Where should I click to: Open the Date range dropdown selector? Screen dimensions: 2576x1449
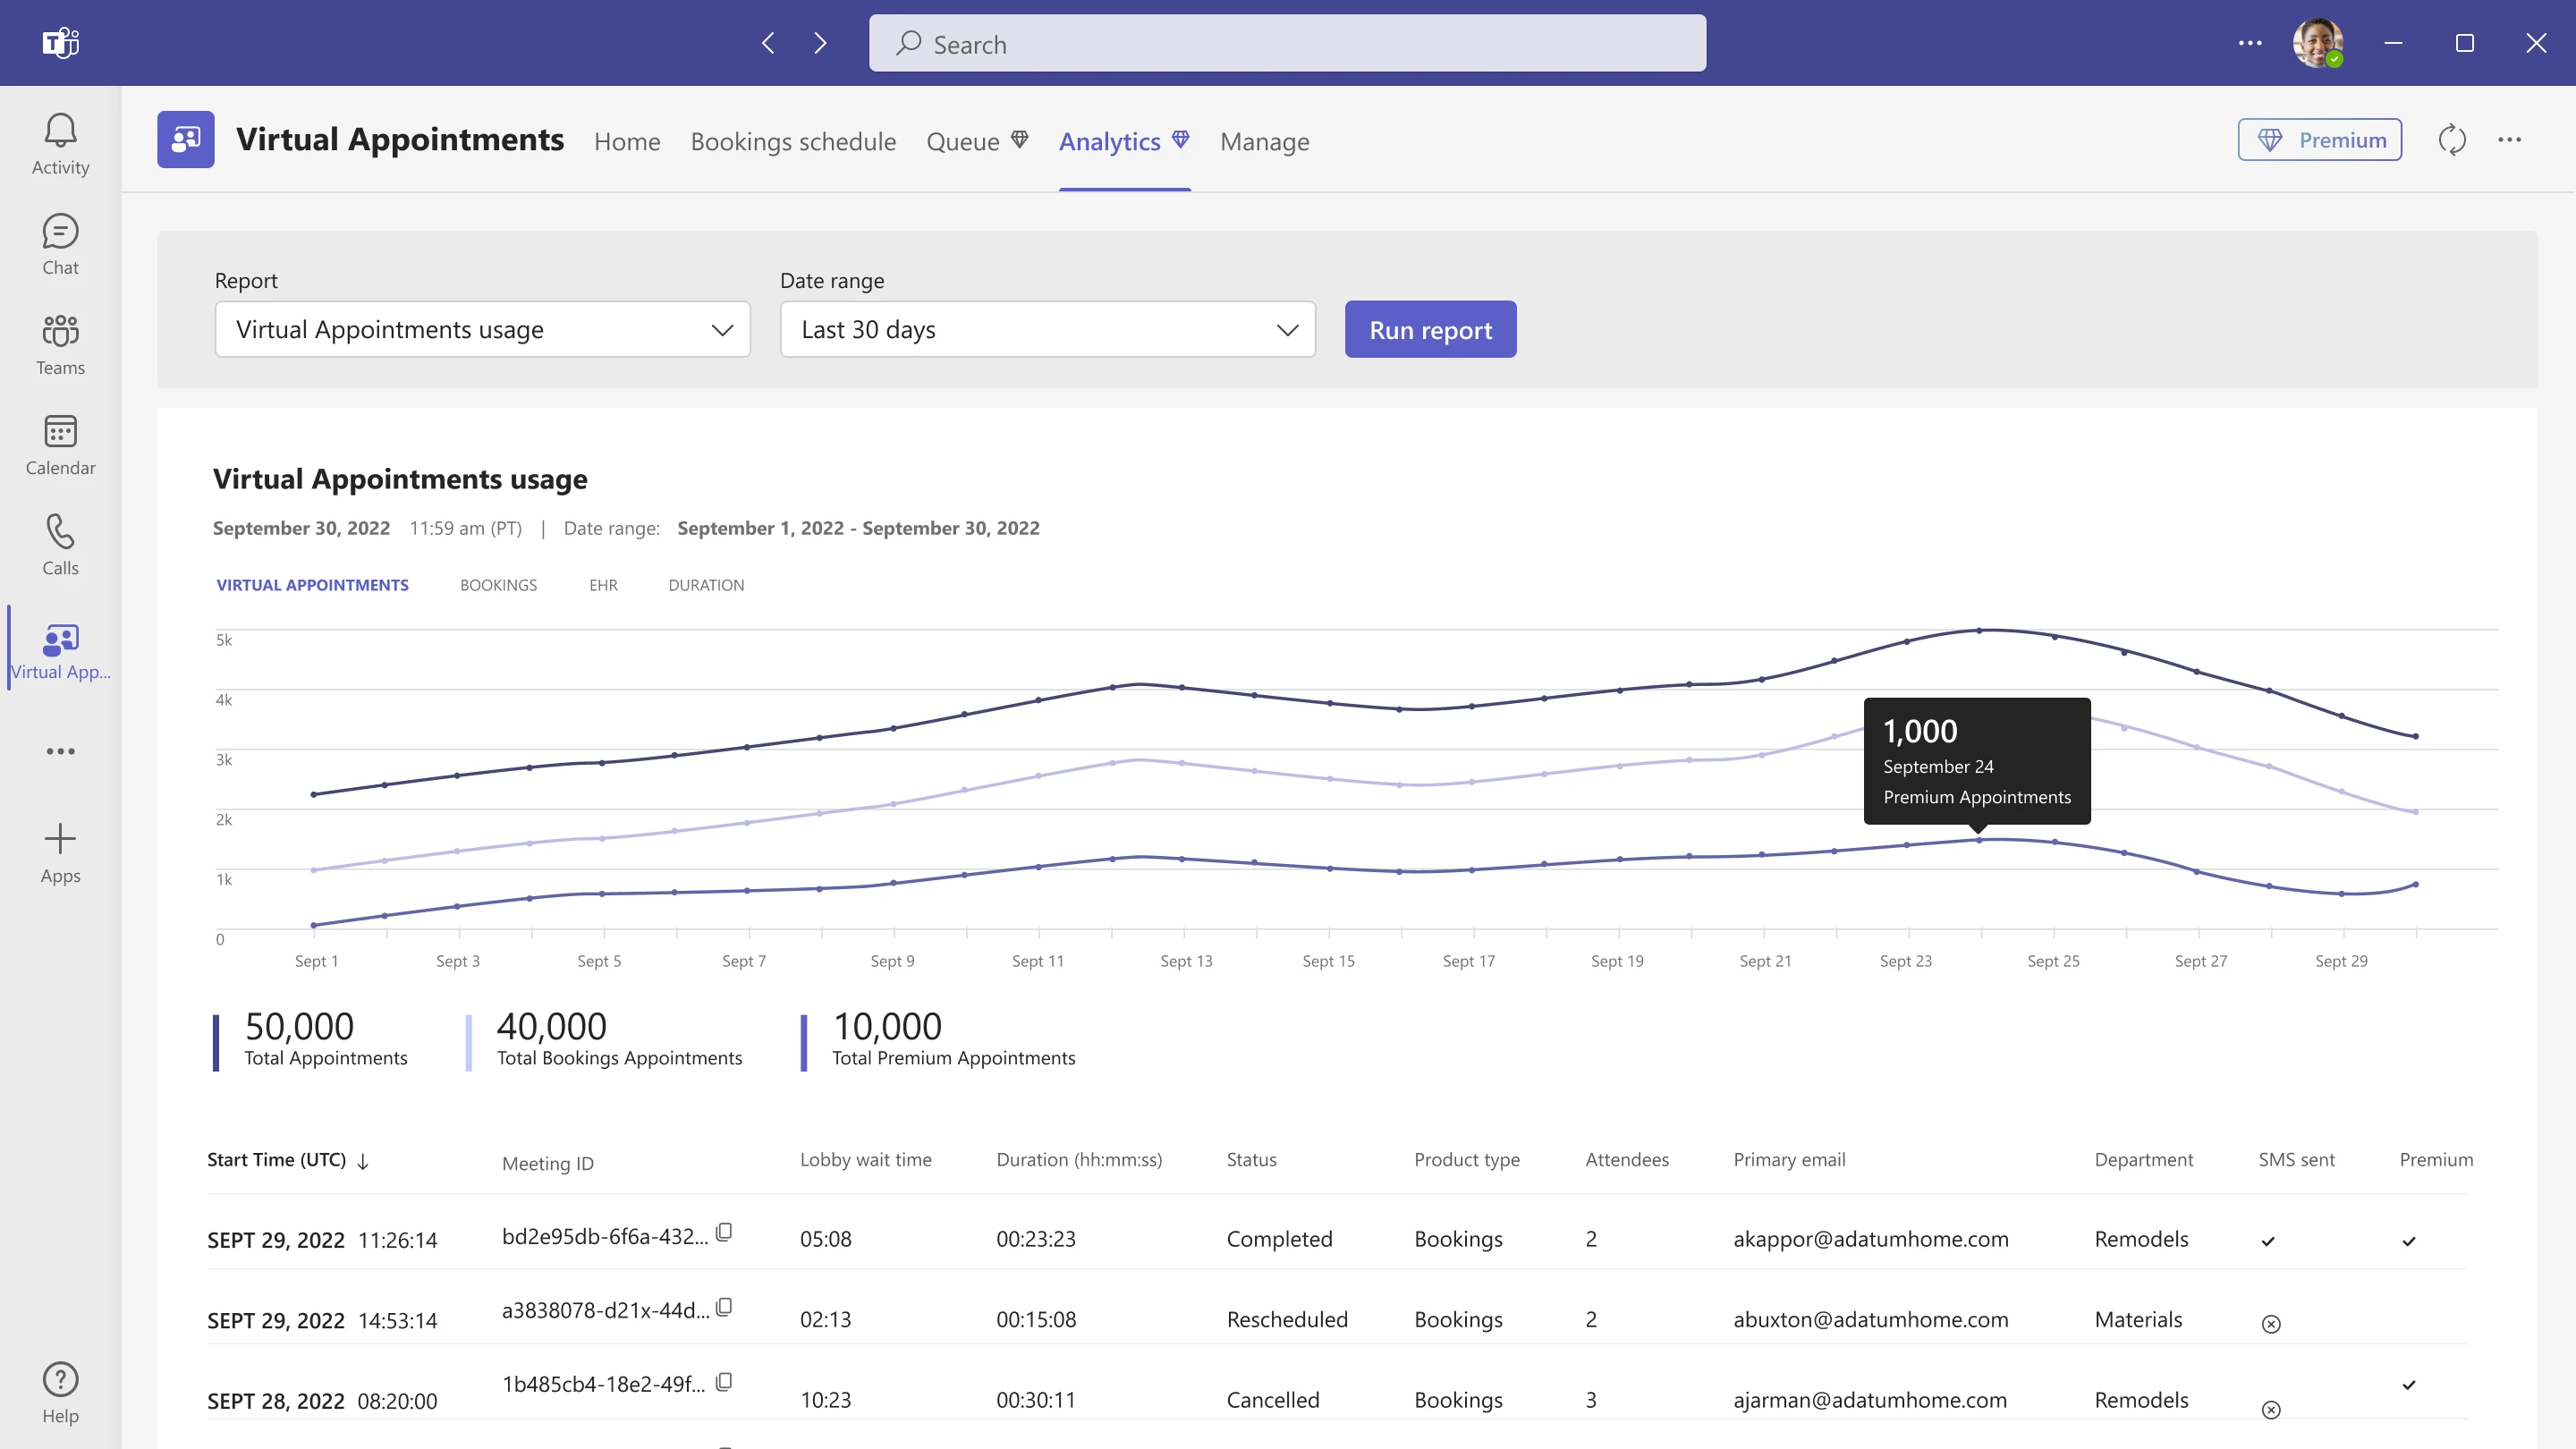1047,327
